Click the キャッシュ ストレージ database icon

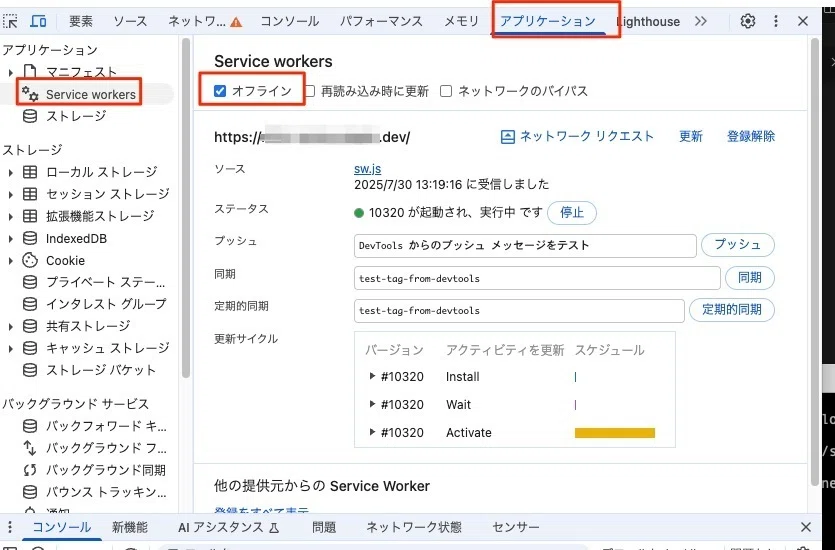click(x=30, y=348)
